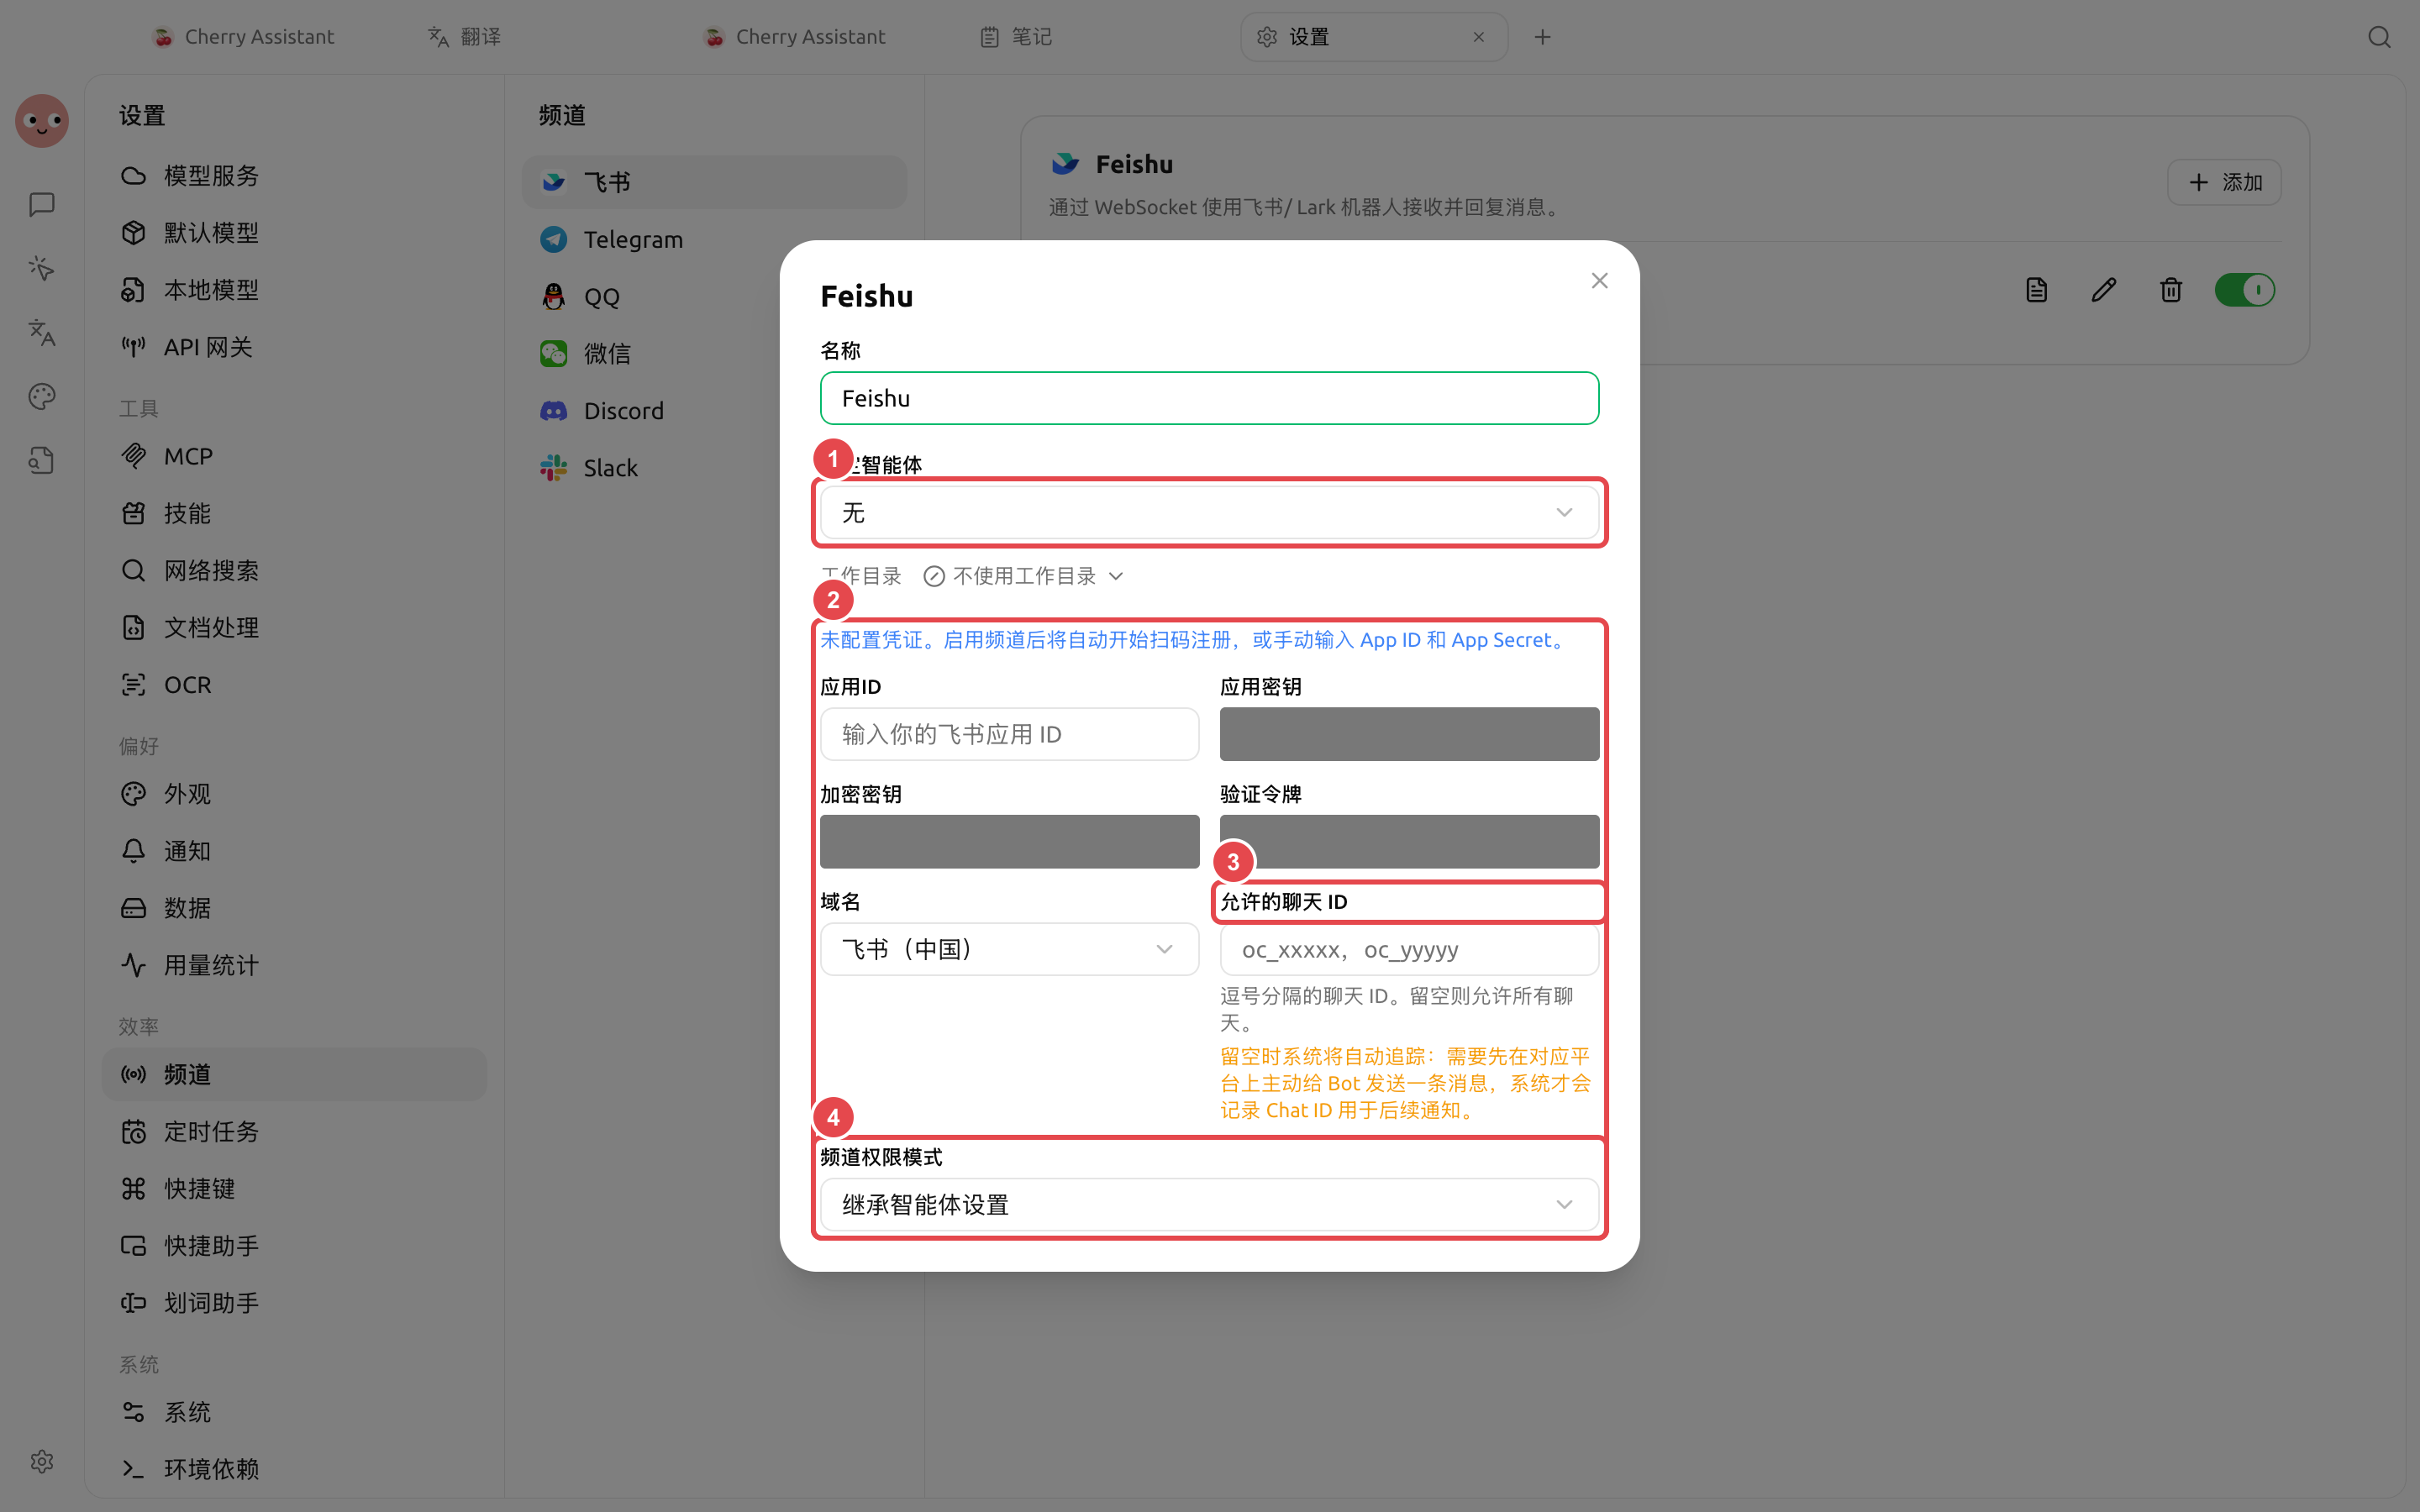Open 快捷助手 settings
Screen dimensions: 2420x1512
pyautogui.click(x=294, y=1246)
